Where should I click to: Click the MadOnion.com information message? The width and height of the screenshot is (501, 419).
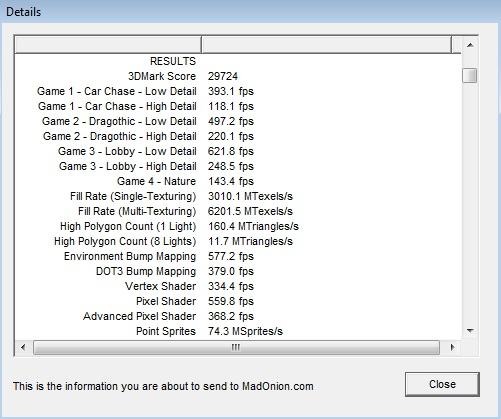coord(163,386)
